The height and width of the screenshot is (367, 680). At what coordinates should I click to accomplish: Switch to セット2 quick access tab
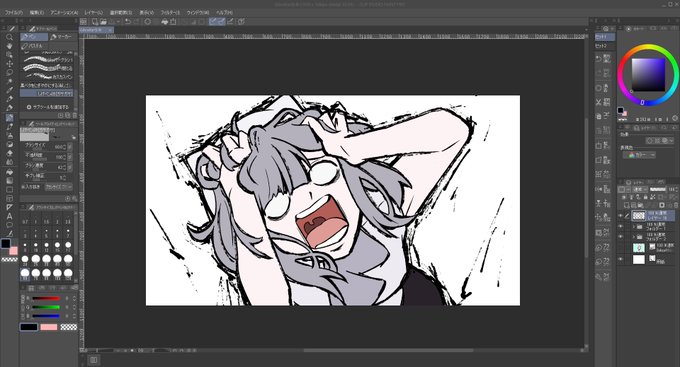point(602,46)
